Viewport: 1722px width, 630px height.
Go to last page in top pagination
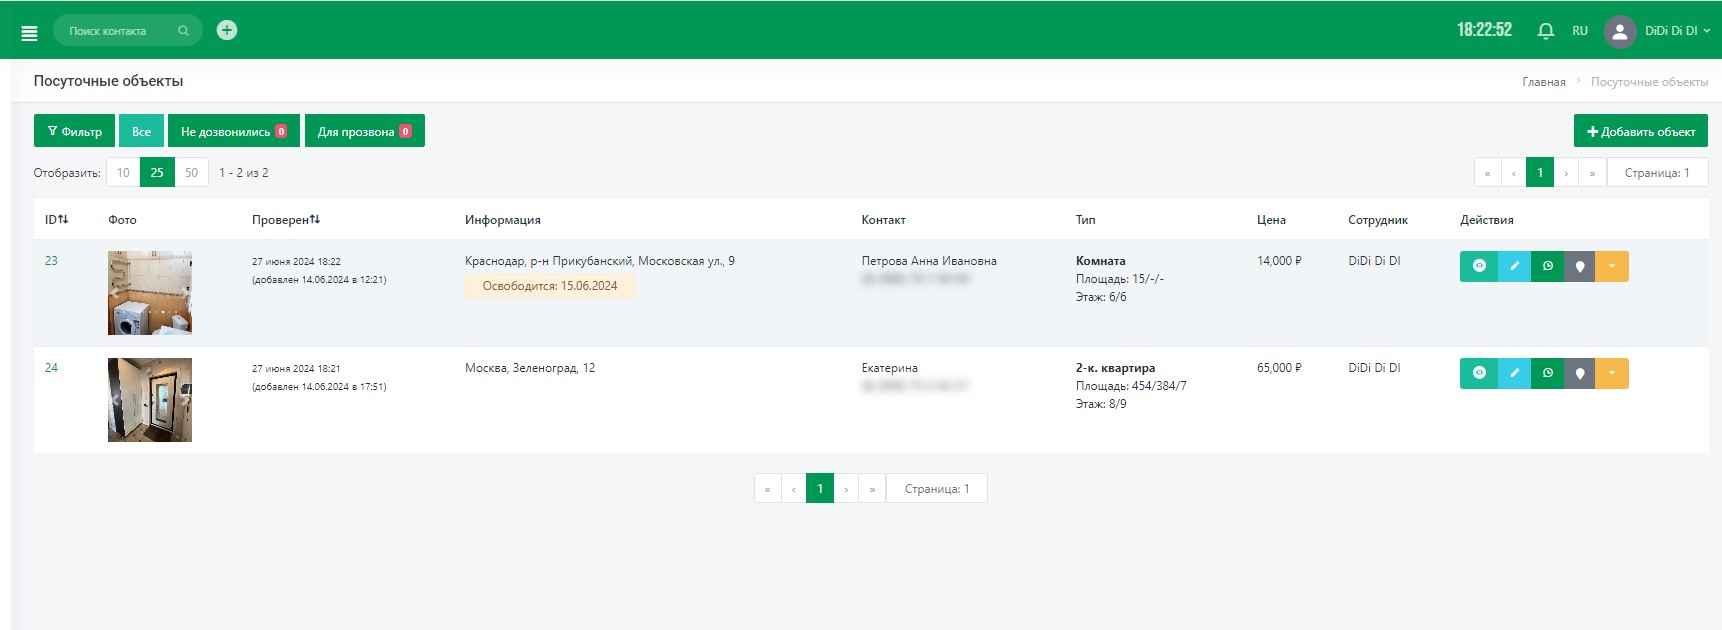coord(1592,172)
